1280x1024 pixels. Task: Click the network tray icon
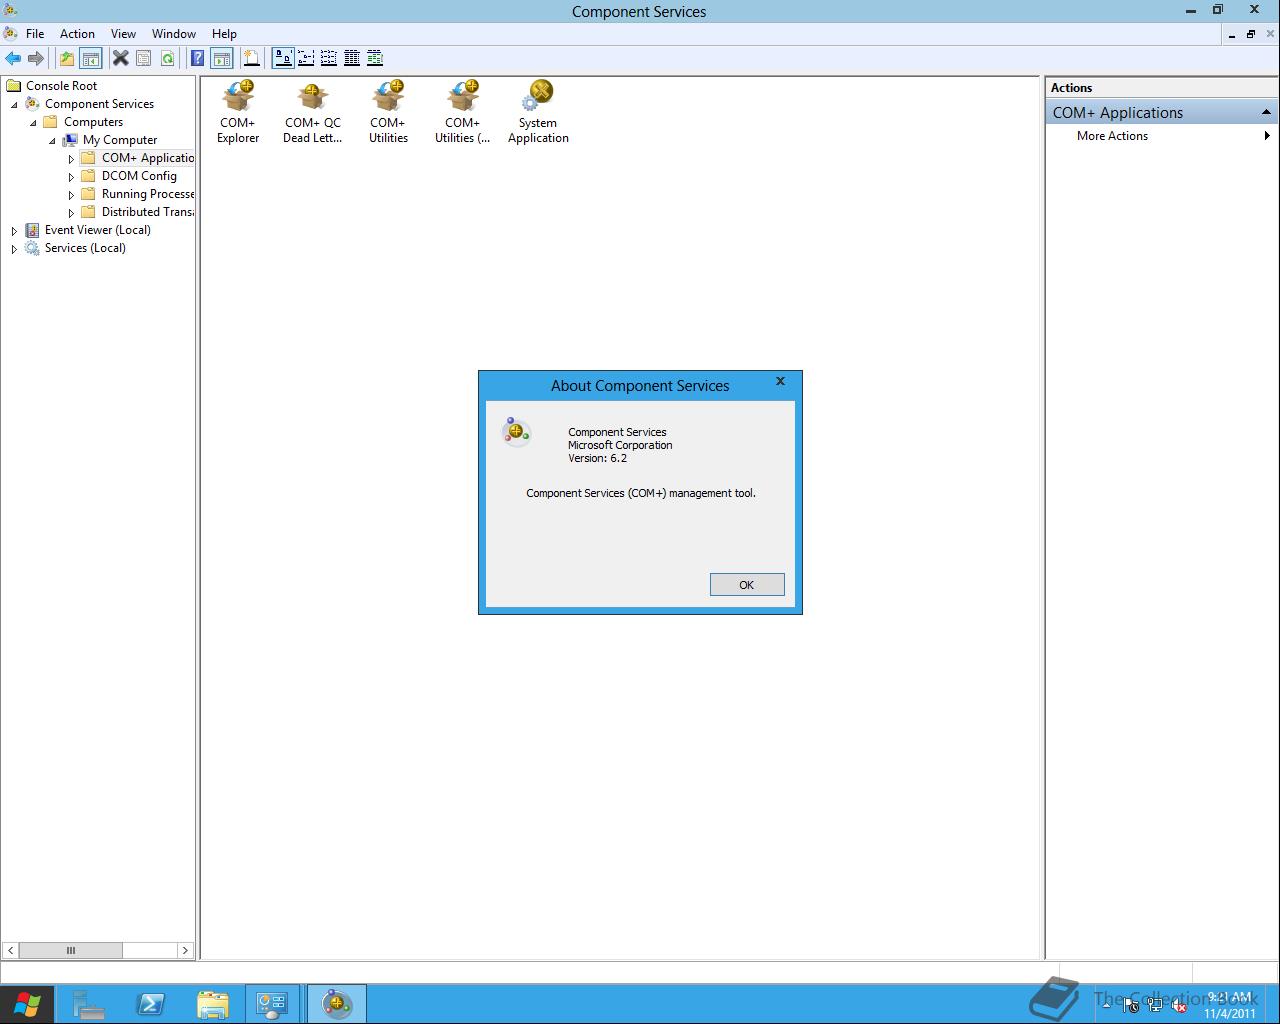1155,1007
